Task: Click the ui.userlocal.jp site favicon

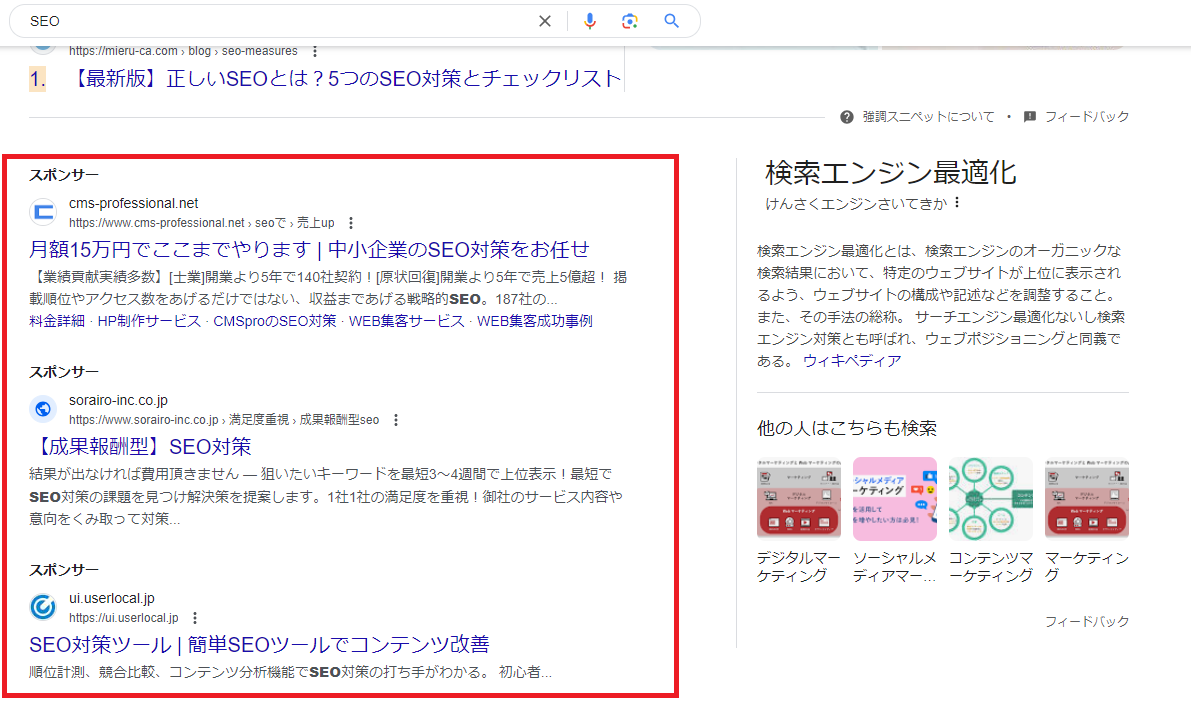Action: coord(43,607)
